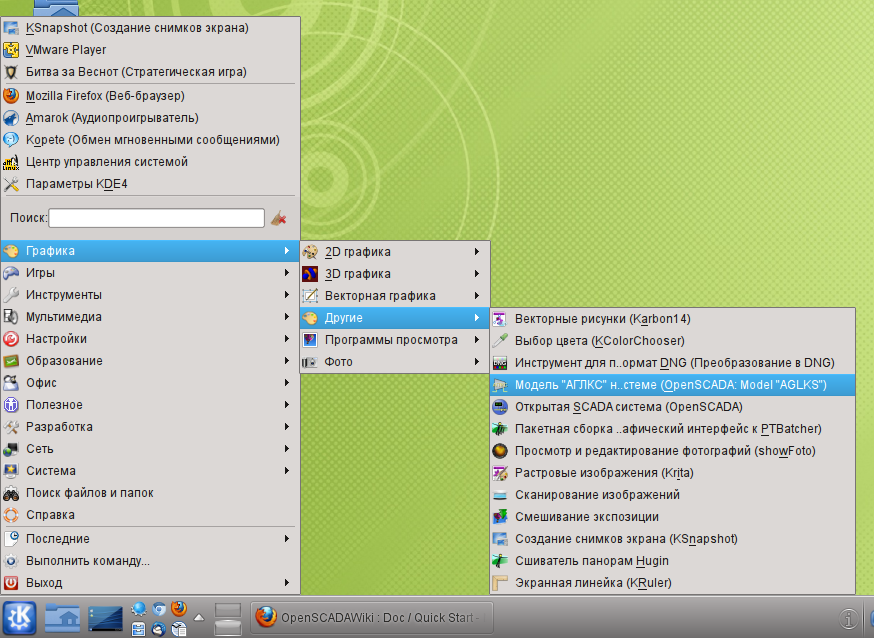Image resolution: width=874 pixels, height=638 pixels.
Task: Expand the Настройки submenu
Action: pyautogui.click(x=150, y=339)
